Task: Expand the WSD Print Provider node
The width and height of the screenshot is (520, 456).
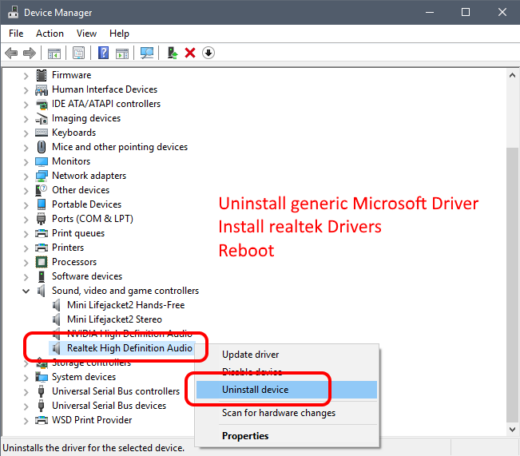Action: [x=26, y=421]
